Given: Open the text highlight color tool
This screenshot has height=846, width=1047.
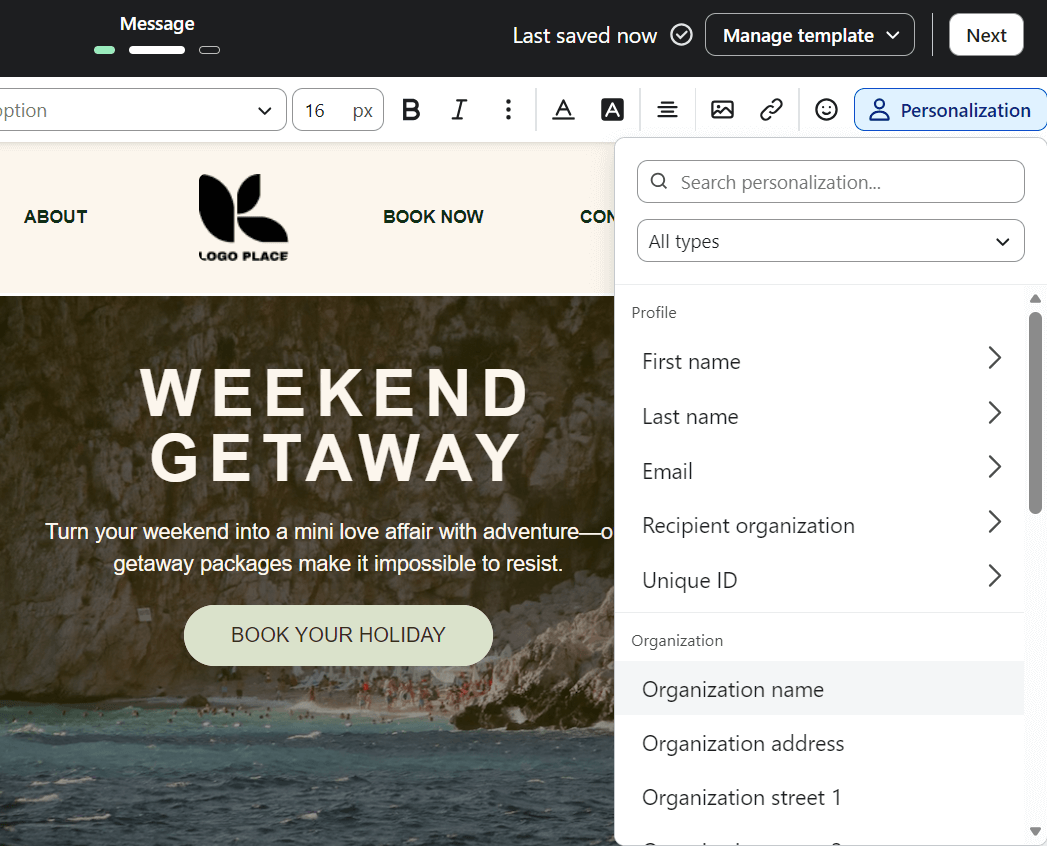Looking at the screenshot, I should click(612, 109).
